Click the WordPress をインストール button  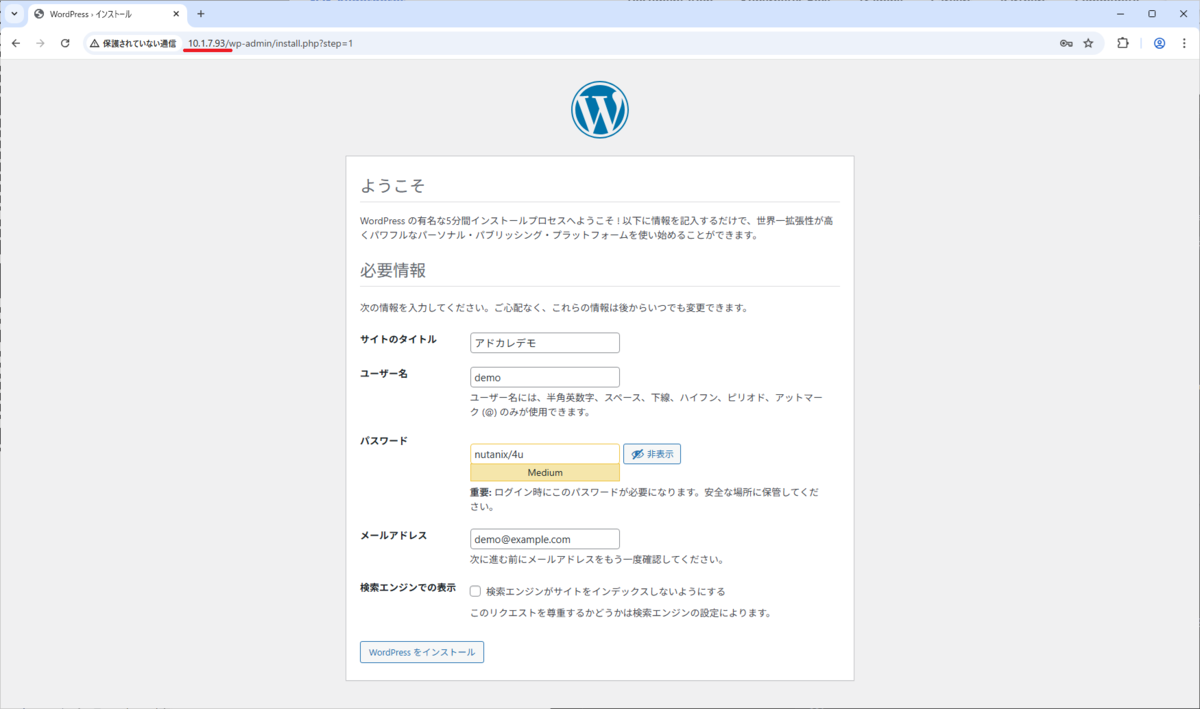[422, 652]
